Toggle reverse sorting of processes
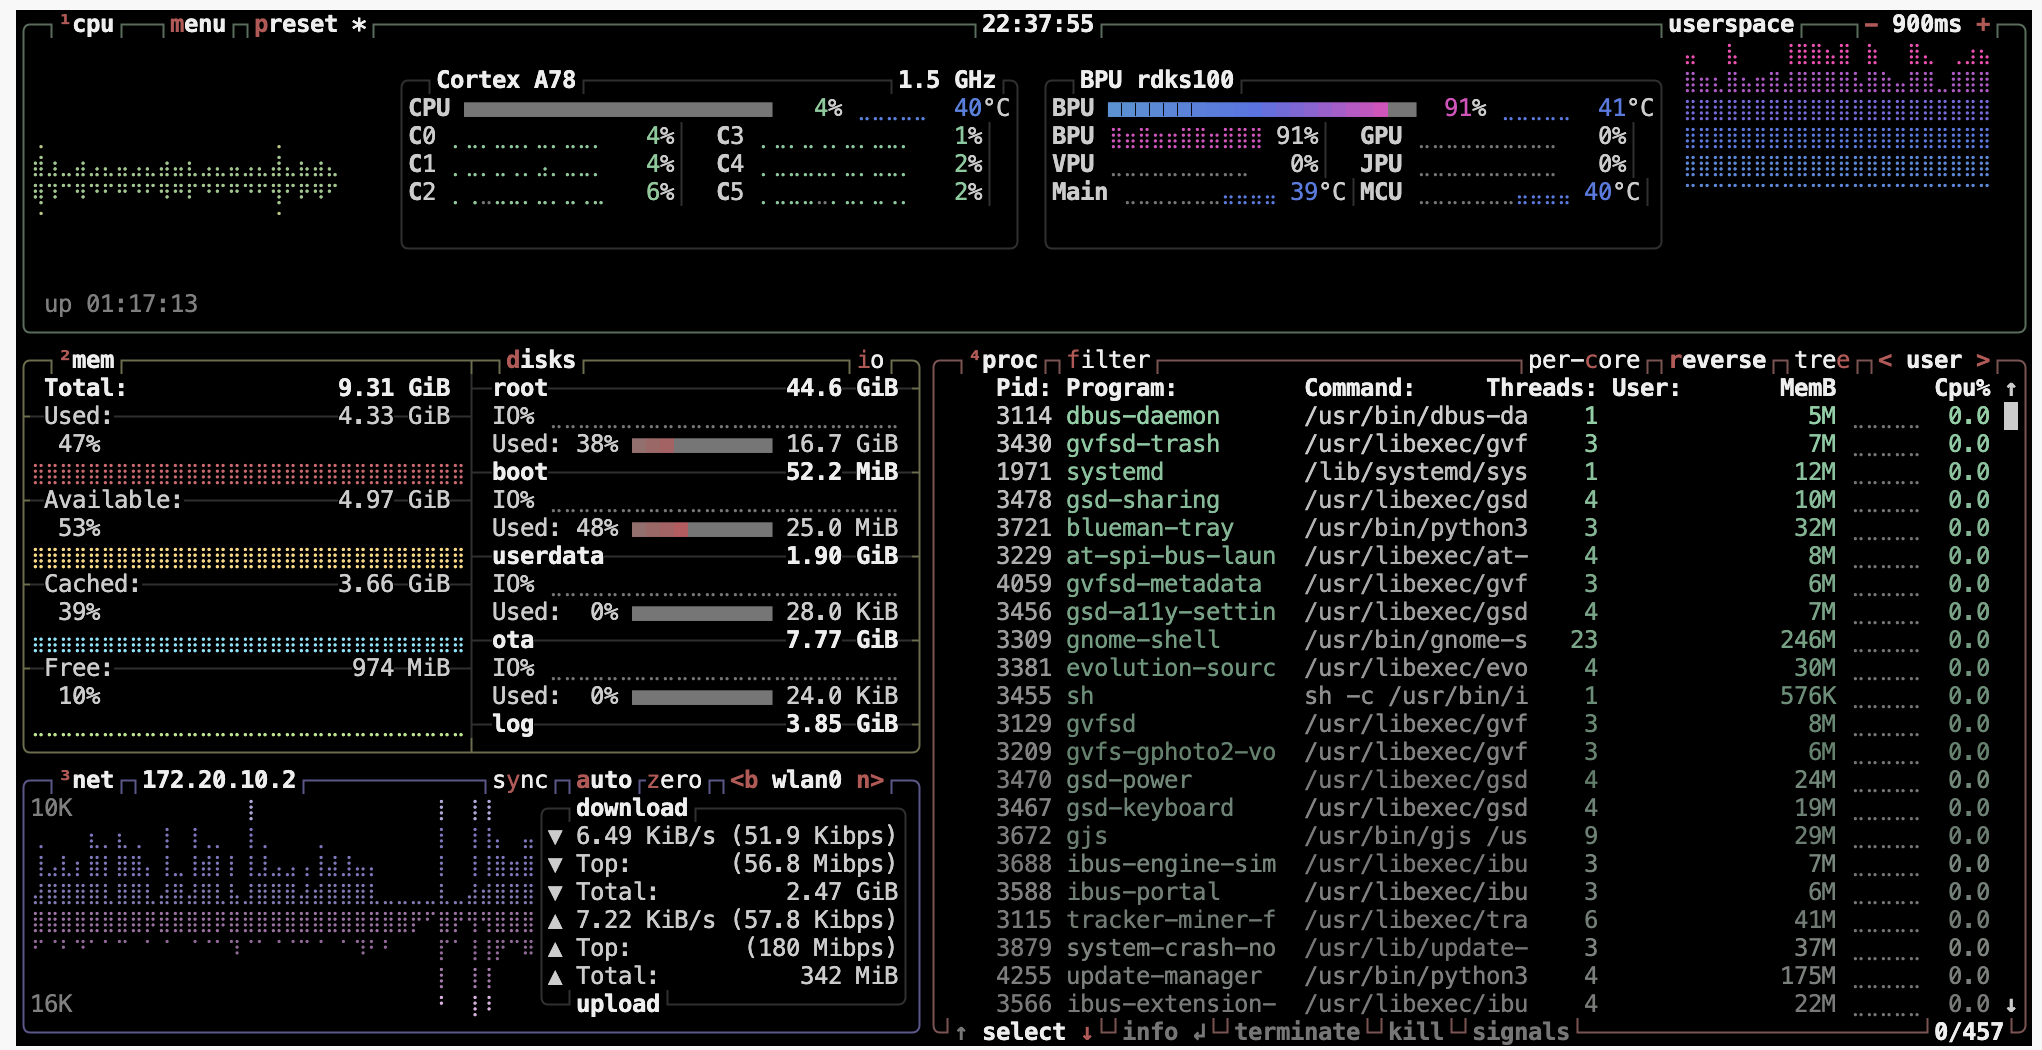2042x1050 pixels. (1717, 360)
